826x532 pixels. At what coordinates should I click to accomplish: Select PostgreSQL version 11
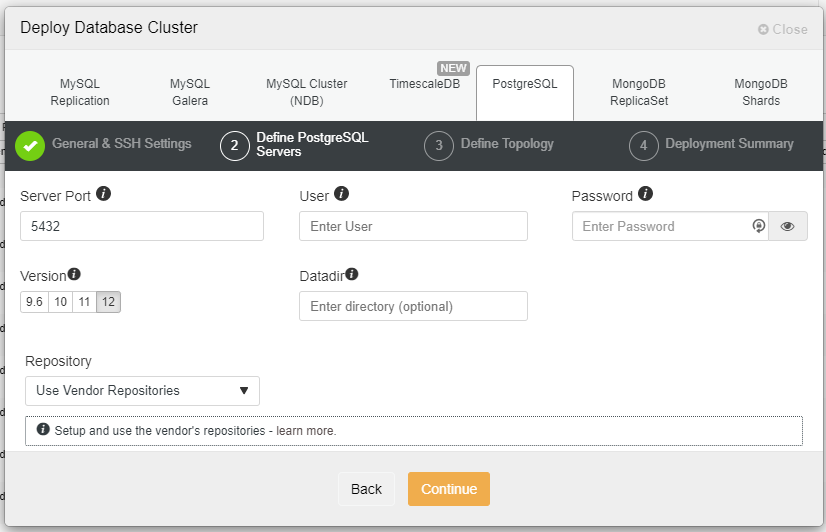click(x=84, y=302)
